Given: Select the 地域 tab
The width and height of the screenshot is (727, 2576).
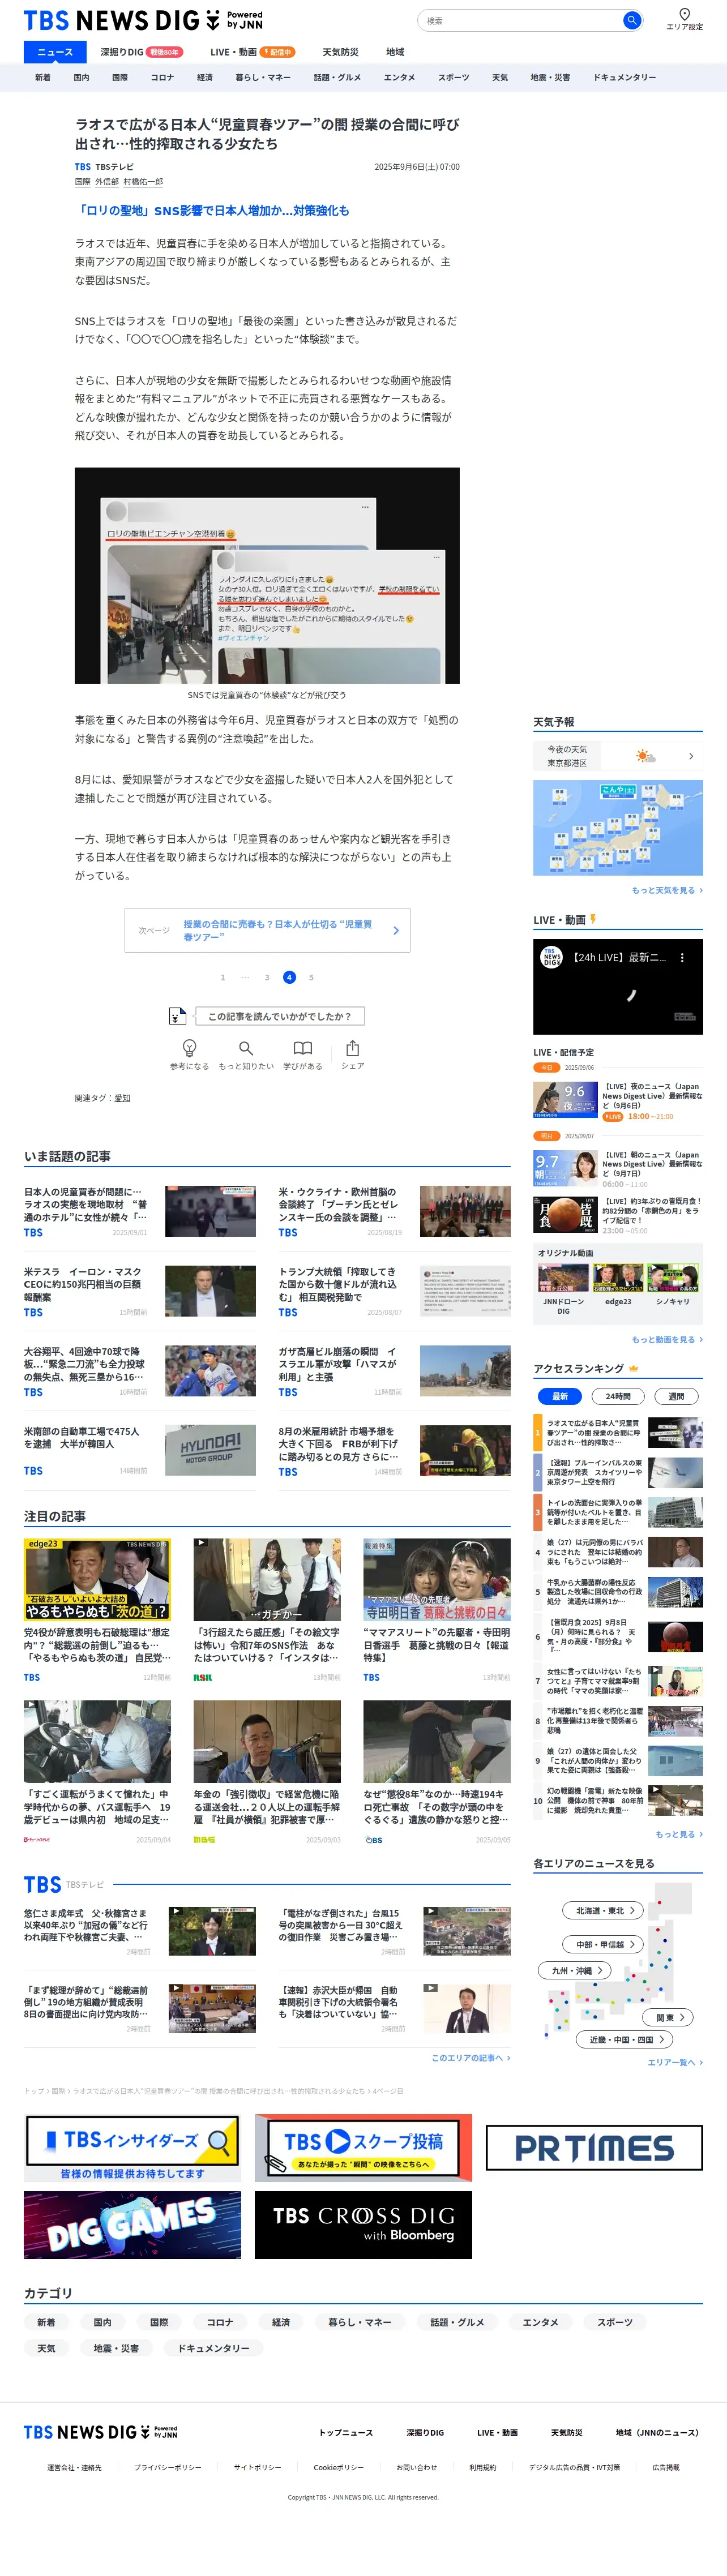Looking at the screenshot, I should point(395,52).
